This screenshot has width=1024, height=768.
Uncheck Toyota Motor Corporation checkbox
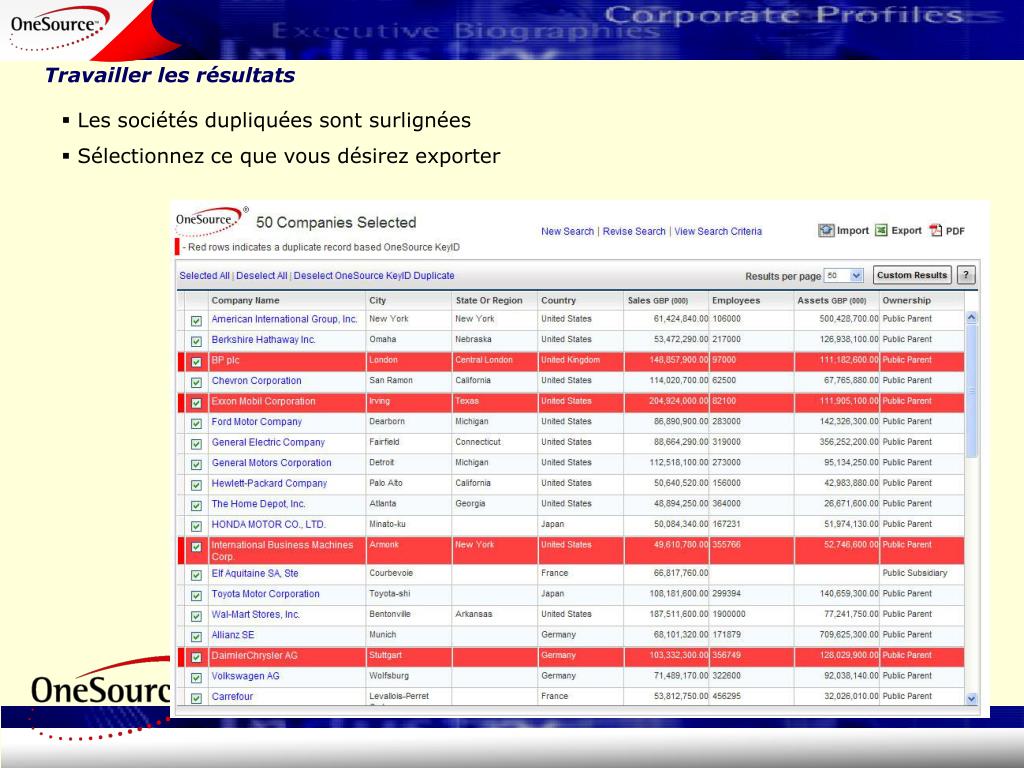[x=196, y=596]
